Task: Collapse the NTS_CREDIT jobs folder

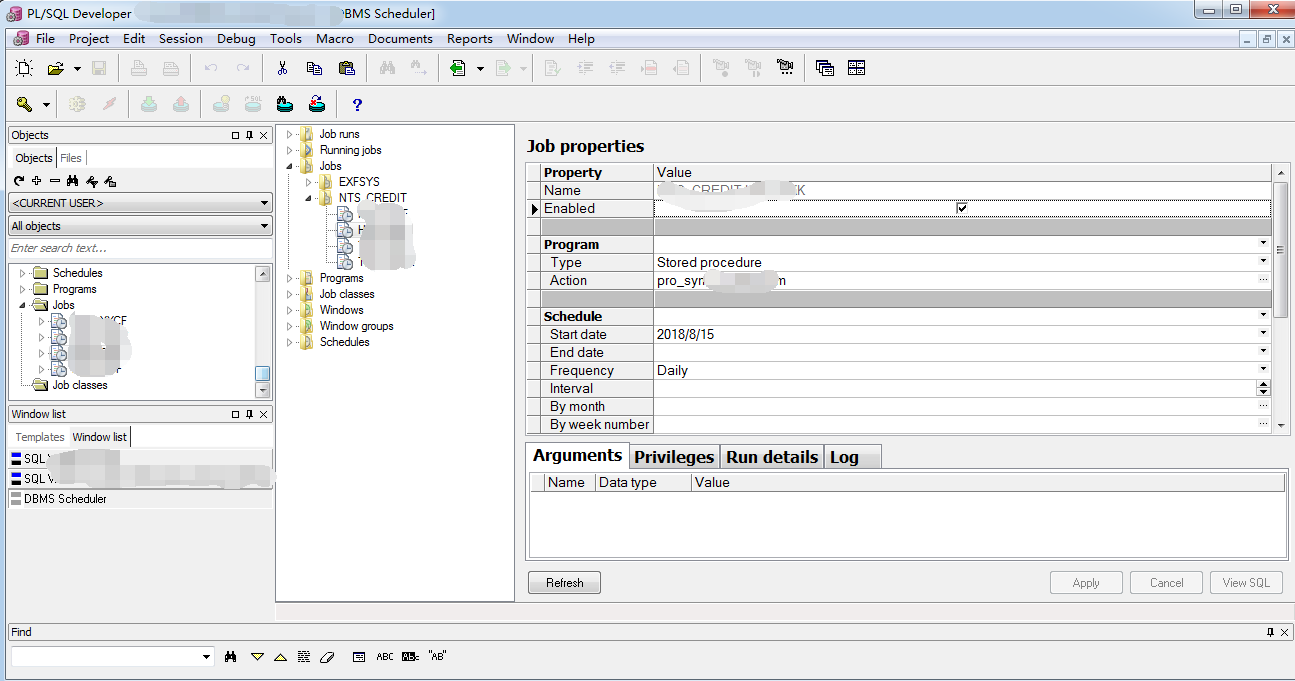Action: point(310,198)
